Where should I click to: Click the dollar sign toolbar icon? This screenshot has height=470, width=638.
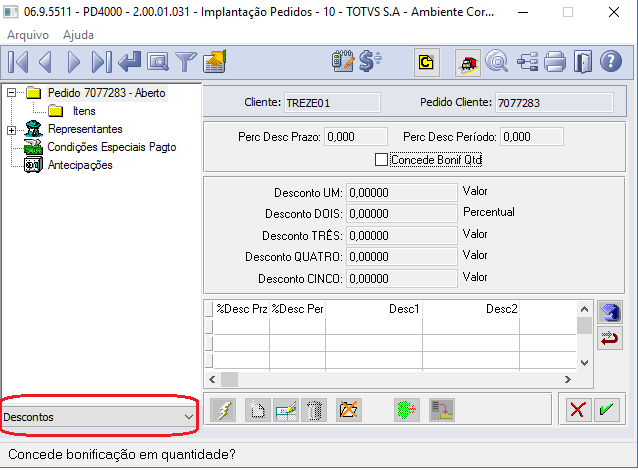pyautogui.click(x=370, y=61)
